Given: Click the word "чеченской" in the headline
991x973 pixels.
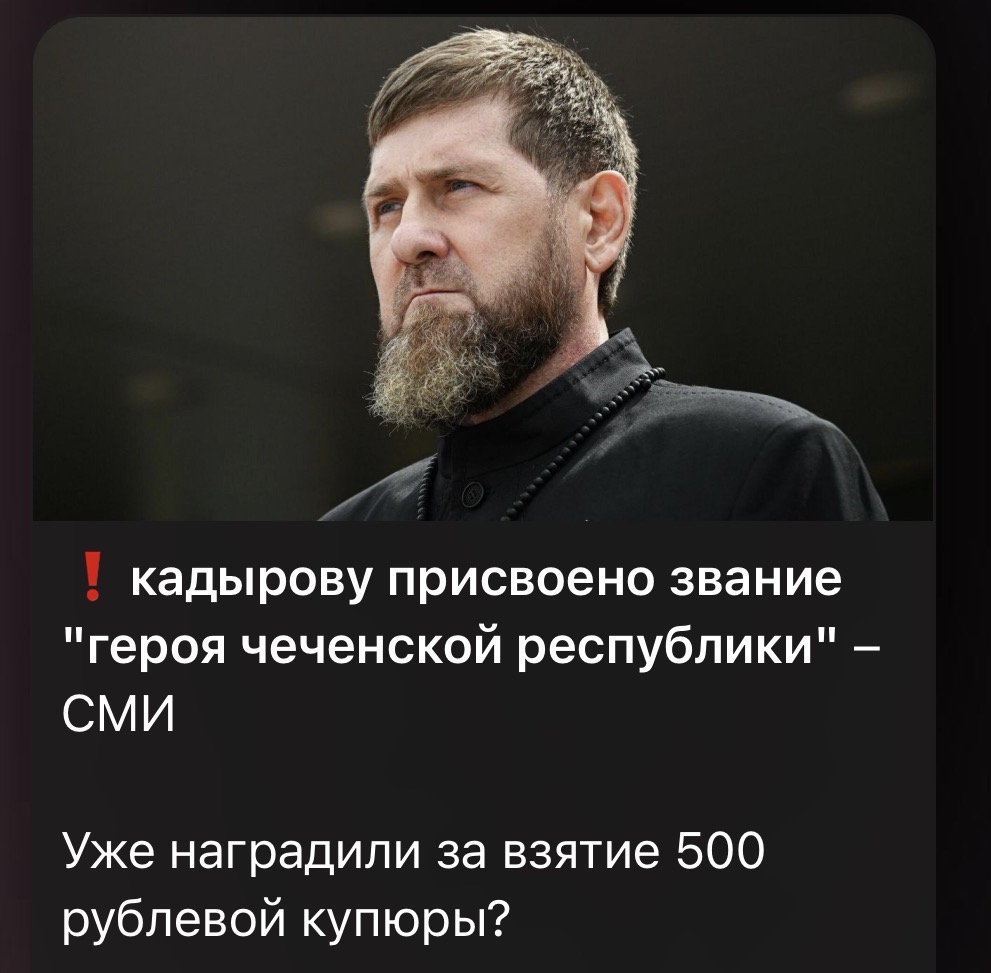Looking at the screenshot, I should (x=375, y=647).
